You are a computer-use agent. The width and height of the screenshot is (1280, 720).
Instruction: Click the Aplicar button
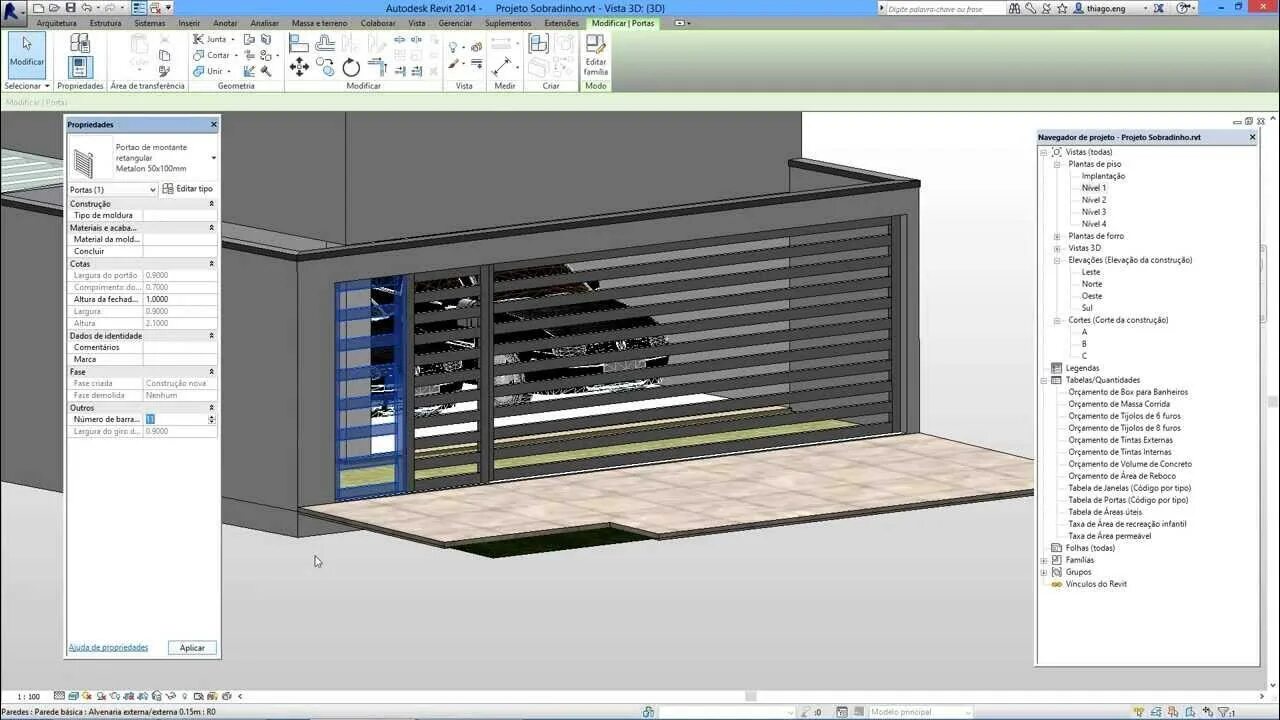[192, 648]
